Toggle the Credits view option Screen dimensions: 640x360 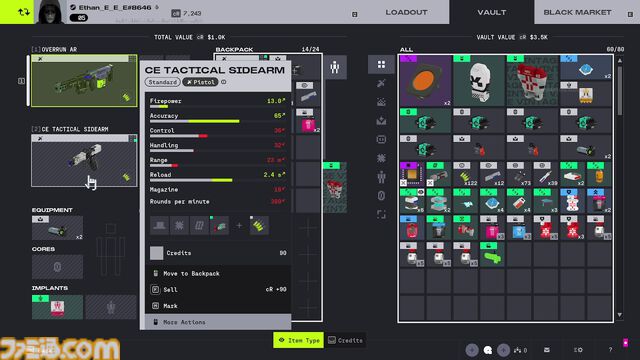(x=345, y=340)
